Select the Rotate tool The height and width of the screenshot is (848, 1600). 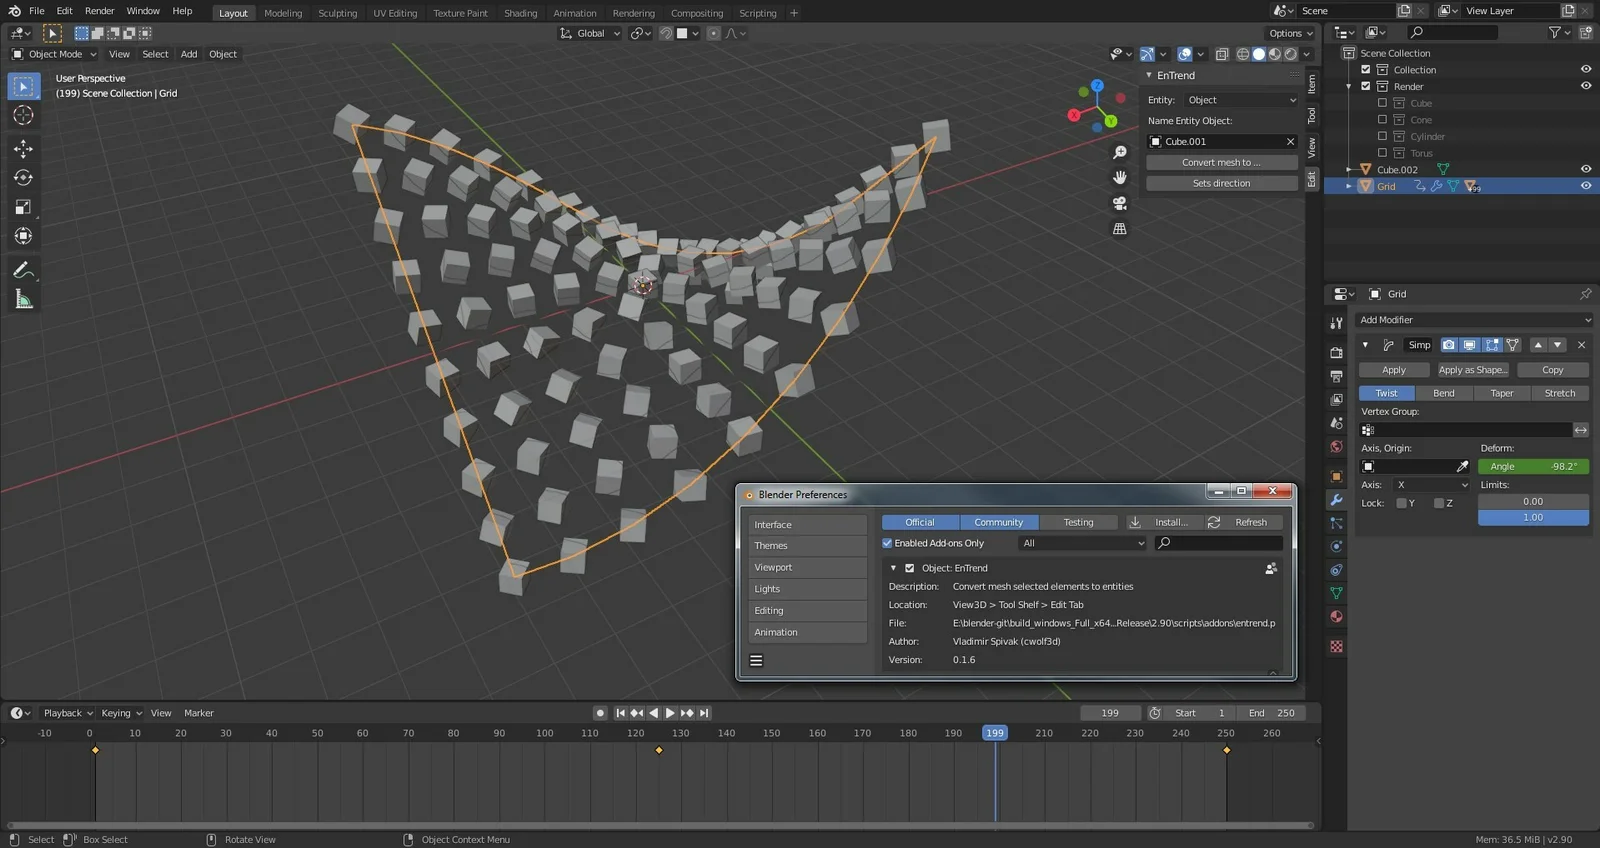click(23, 178)
